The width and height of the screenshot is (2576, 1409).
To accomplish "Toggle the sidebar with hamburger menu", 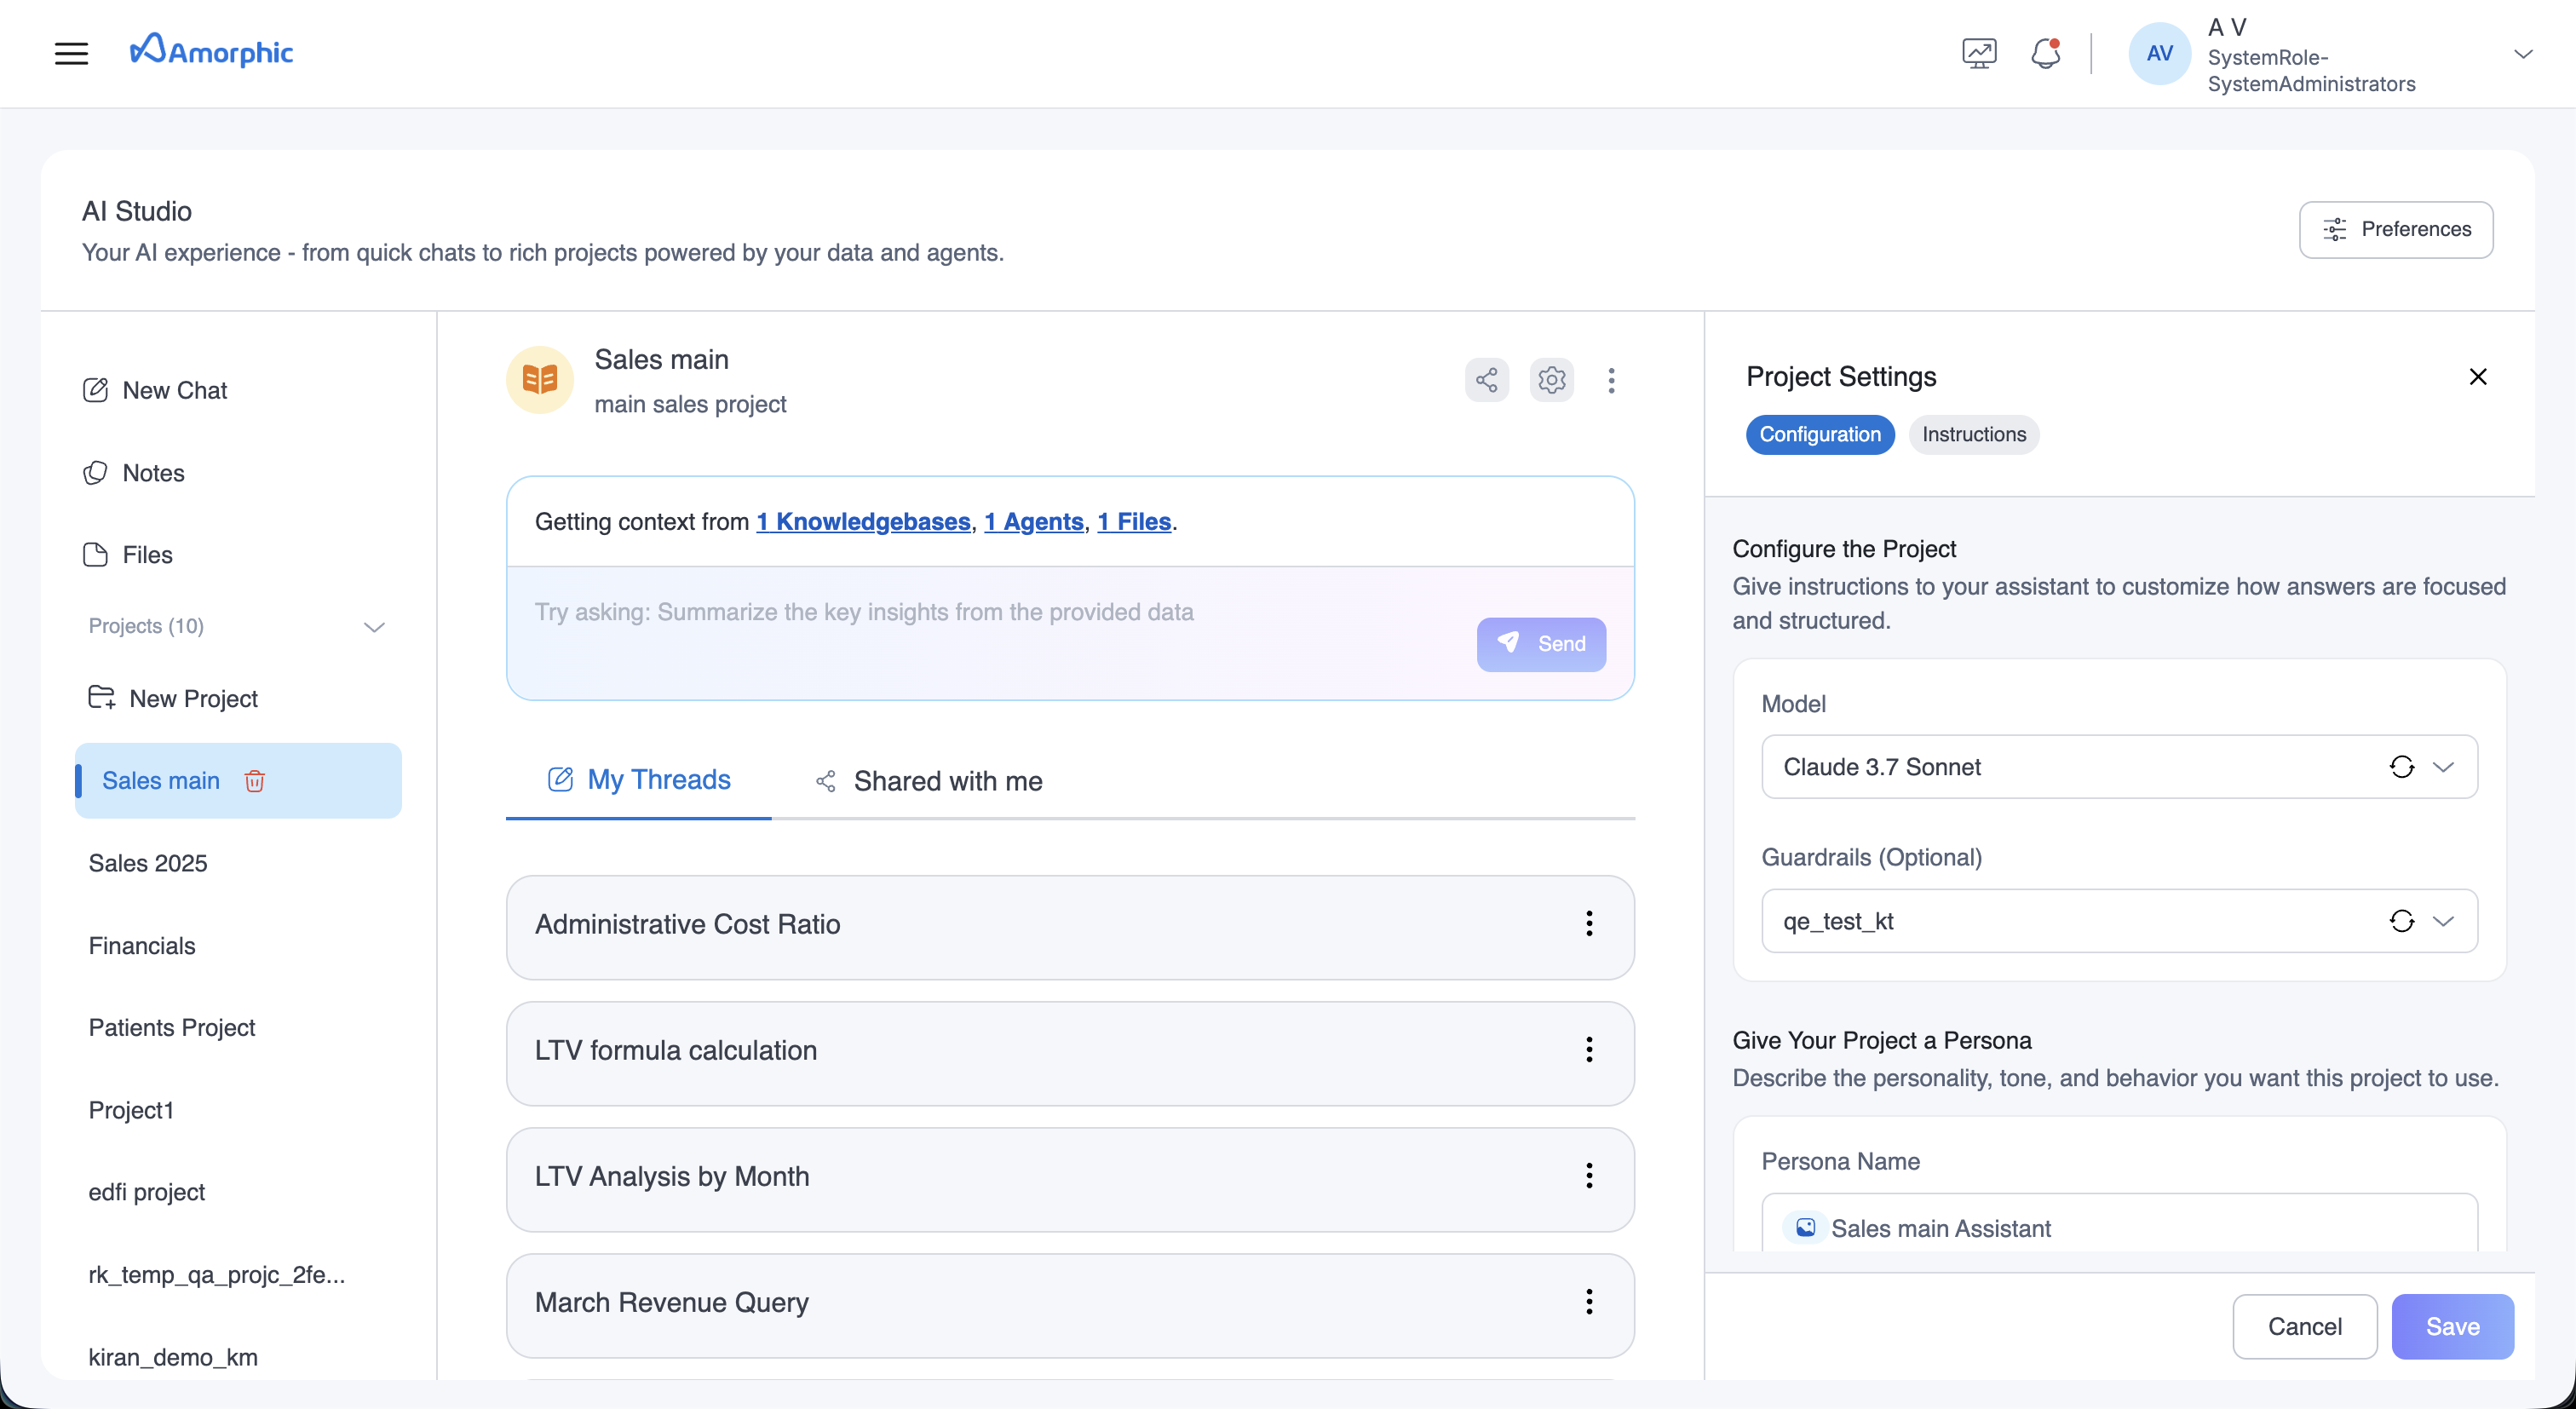I will pyautogui.click(x=70, y=53).
